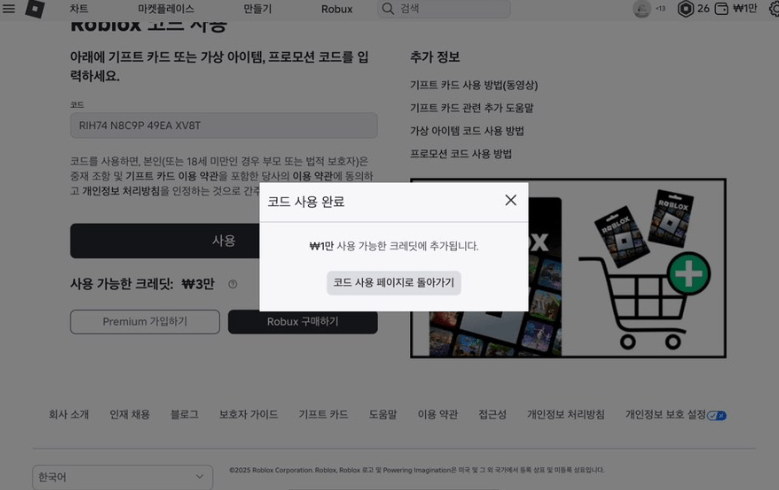Open the wallet credit icon ₩1만
The width and height of the screenshot is (779, 490).
(721, 8)
